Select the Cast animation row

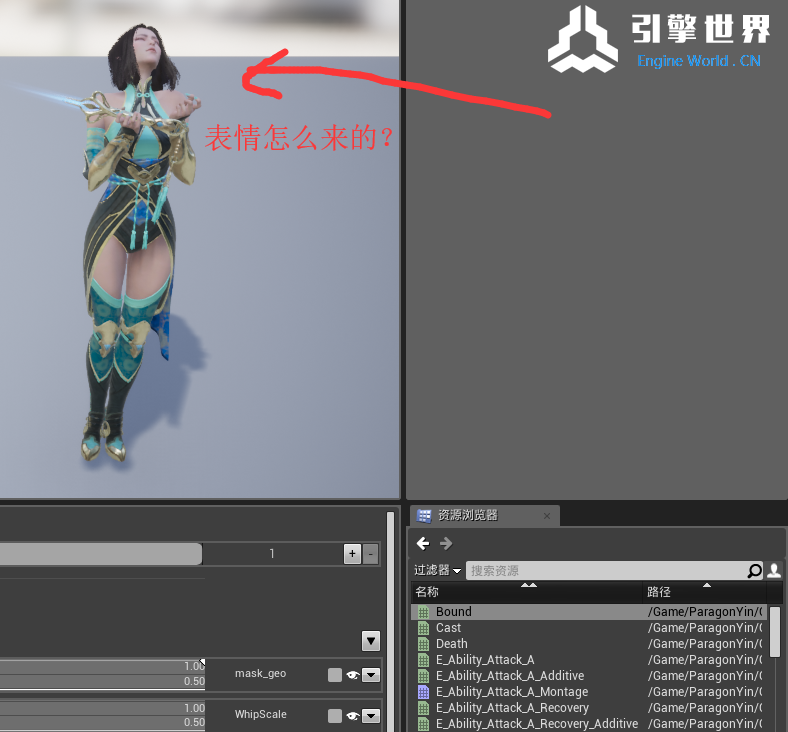tap(588, 628)
